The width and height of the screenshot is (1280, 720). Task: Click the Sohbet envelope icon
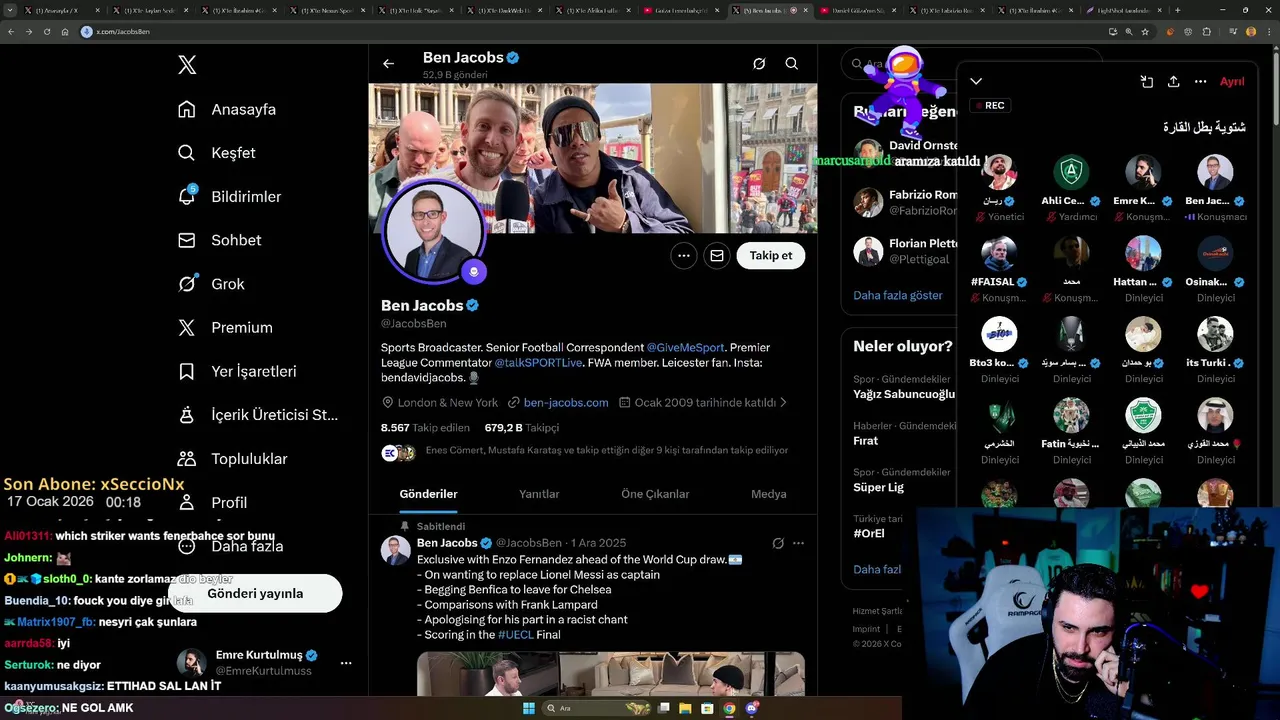[x=187, y=240]
